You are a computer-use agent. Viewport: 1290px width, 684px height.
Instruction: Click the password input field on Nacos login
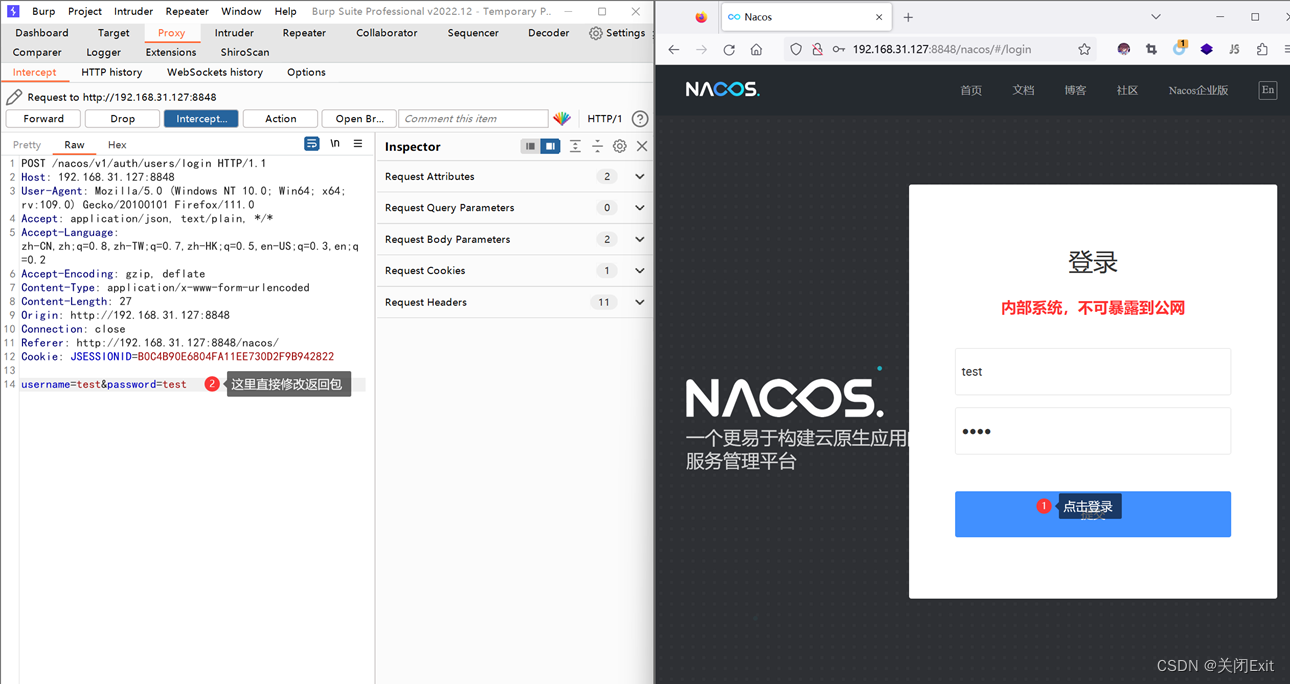(1092, 430)
